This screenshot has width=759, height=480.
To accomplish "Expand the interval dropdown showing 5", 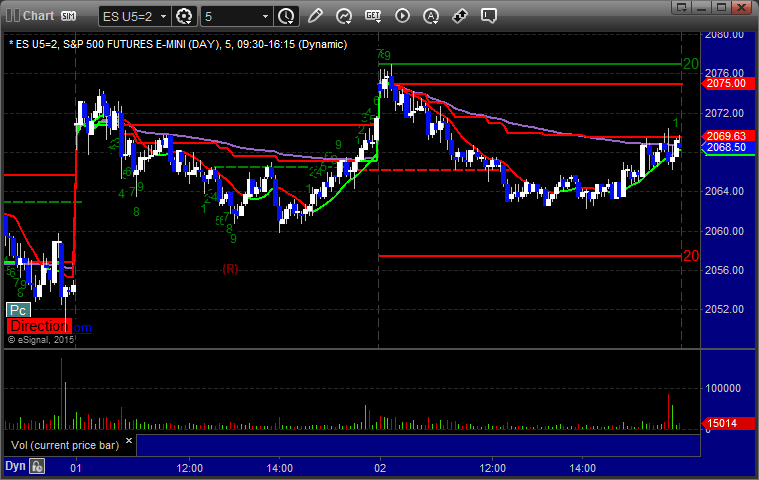I will pyautogui.click(x=237, y=16).
